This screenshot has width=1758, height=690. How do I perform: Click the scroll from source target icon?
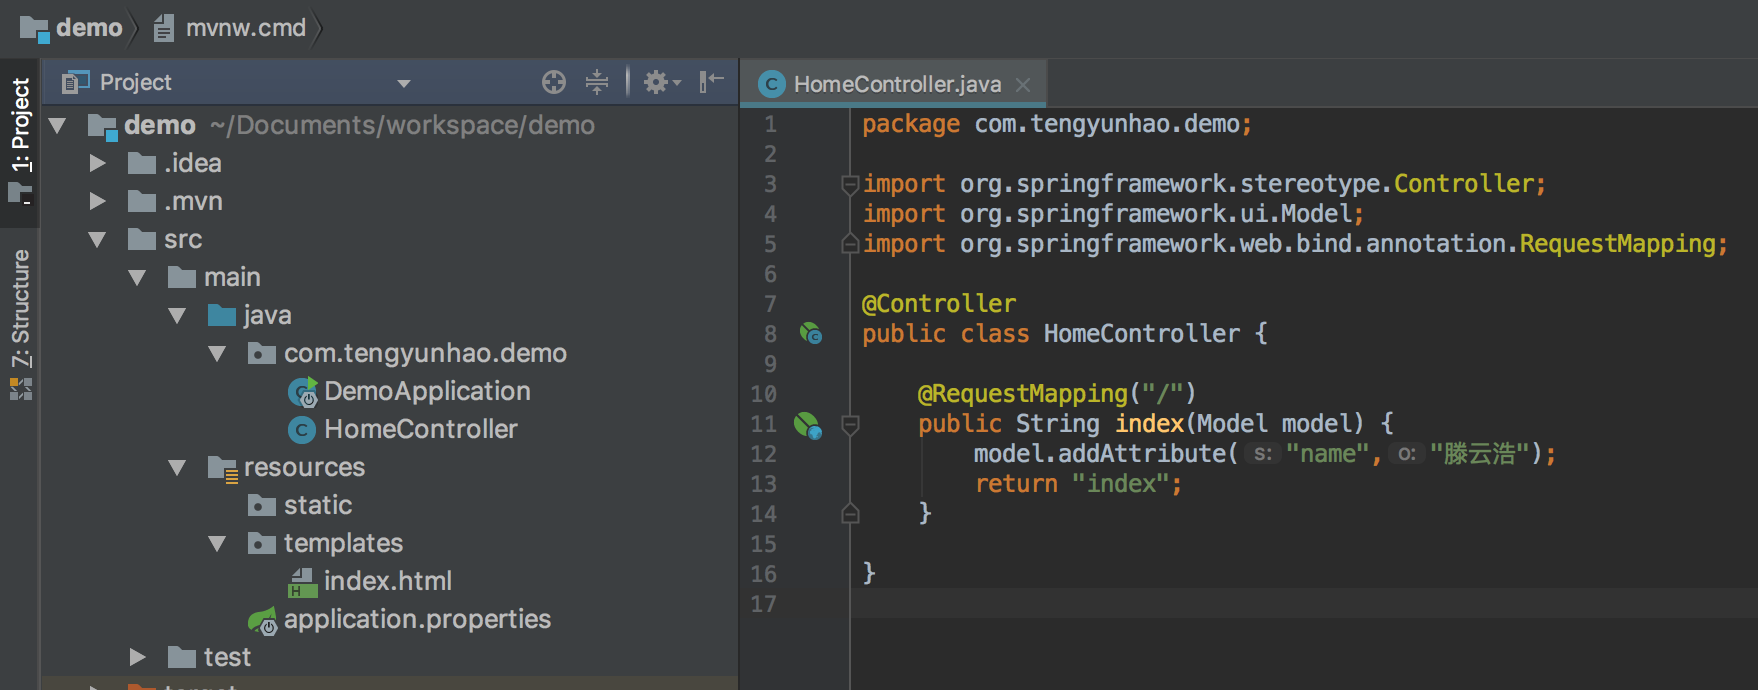pos(553,82)
